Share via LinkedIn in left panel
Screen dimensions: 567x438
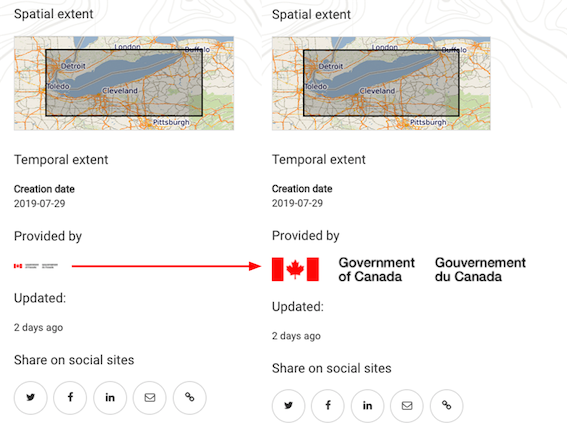110,397
